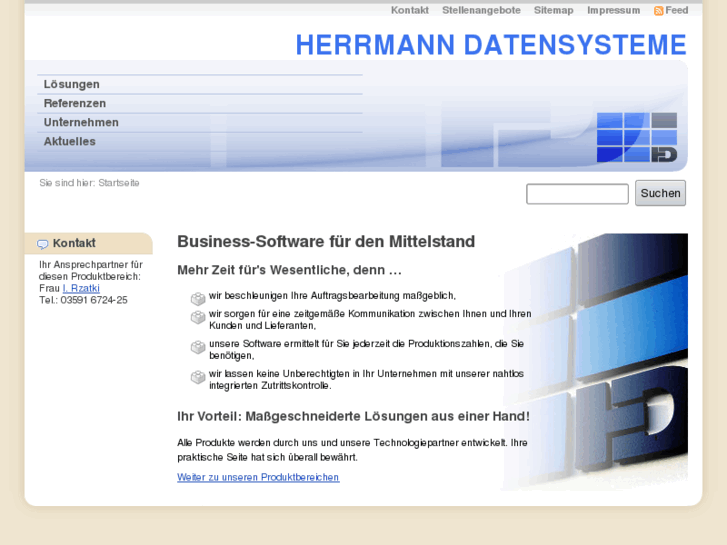Click the cube bullet beside 'wir sorgen für'
727x545 pixels.
click(x=198, y=317)
